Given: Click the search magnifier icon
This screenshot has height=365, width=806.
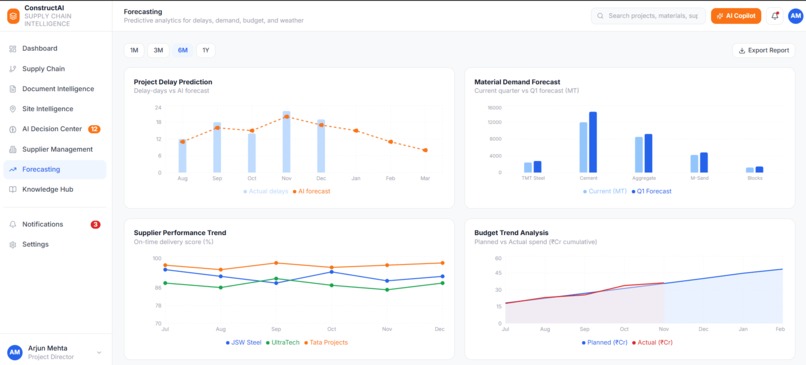Looking at the screenshot, I should (x=600, y=16).
